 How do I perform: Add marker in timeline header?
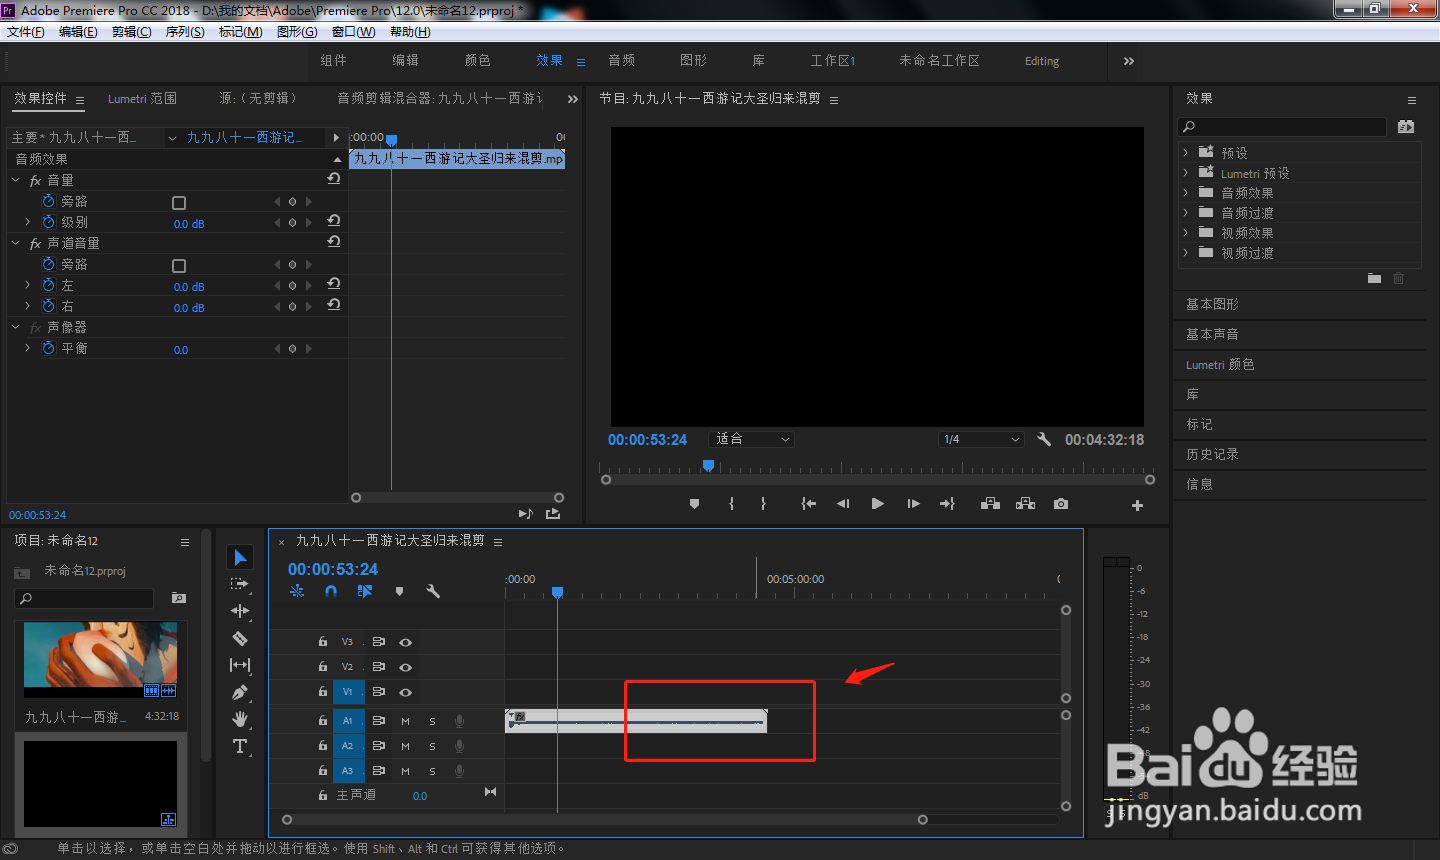point(399,591)
